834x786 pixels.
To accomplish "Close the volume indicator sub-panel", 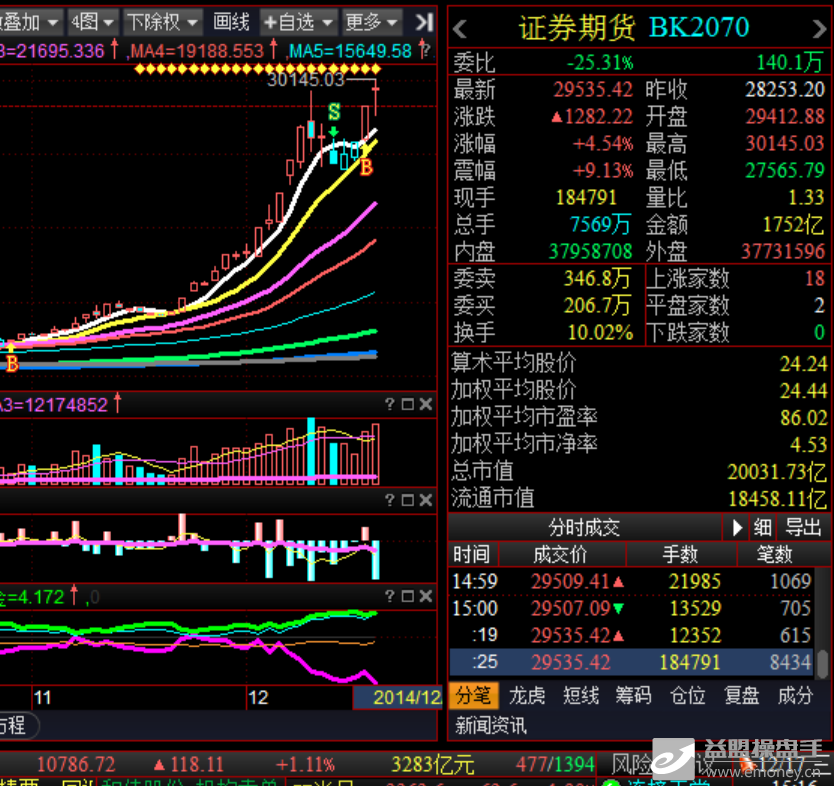I will point(425,404).
